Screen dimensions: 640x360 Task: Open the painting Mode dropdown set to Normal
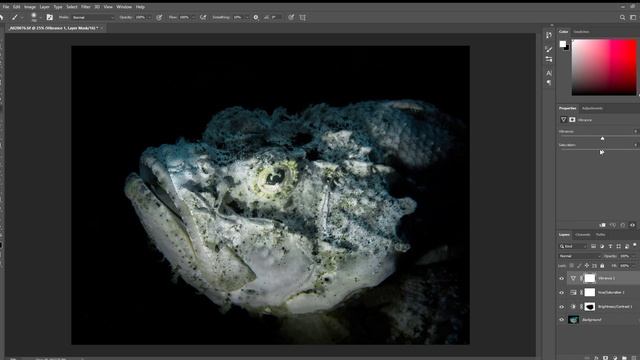[93, 18]
